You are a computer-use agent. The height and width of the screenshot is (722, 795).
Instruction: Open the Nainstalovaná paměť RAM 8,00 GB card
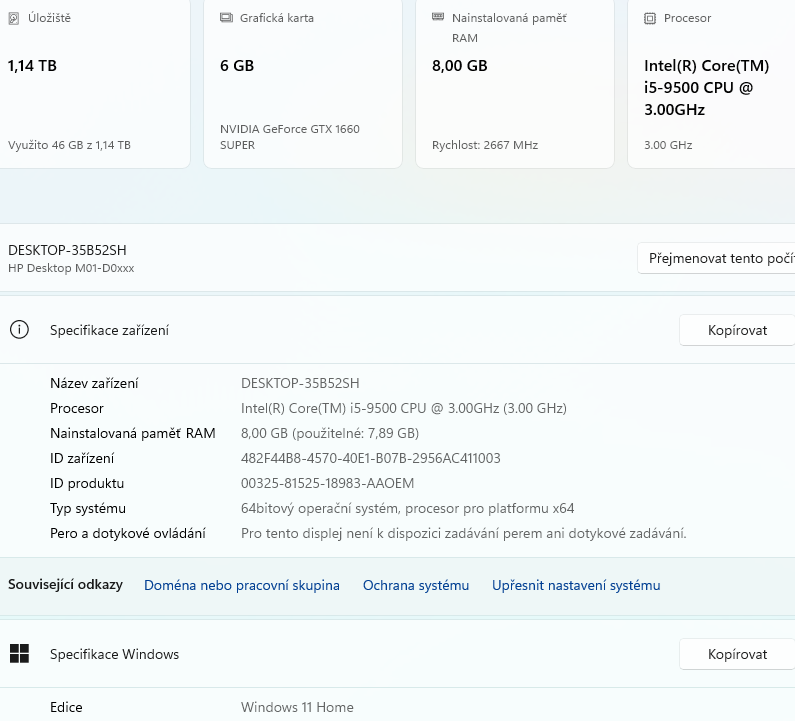(x=515, y=84)
